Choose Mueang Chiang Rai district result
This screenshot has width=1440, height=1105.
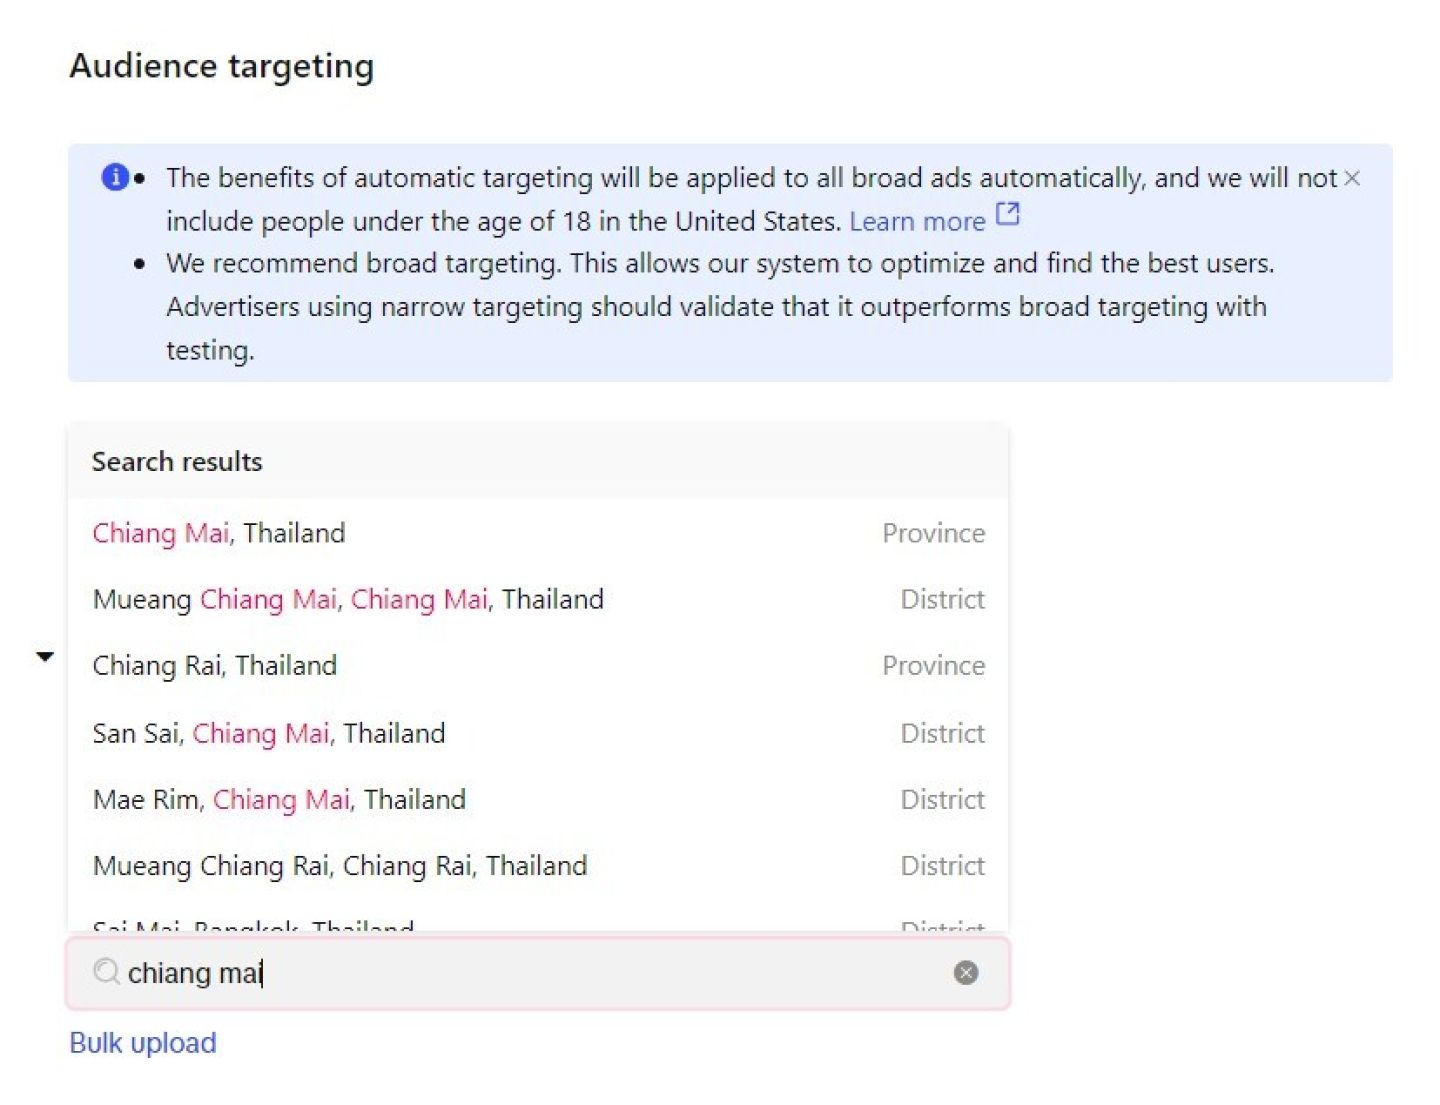coord(340,866)
